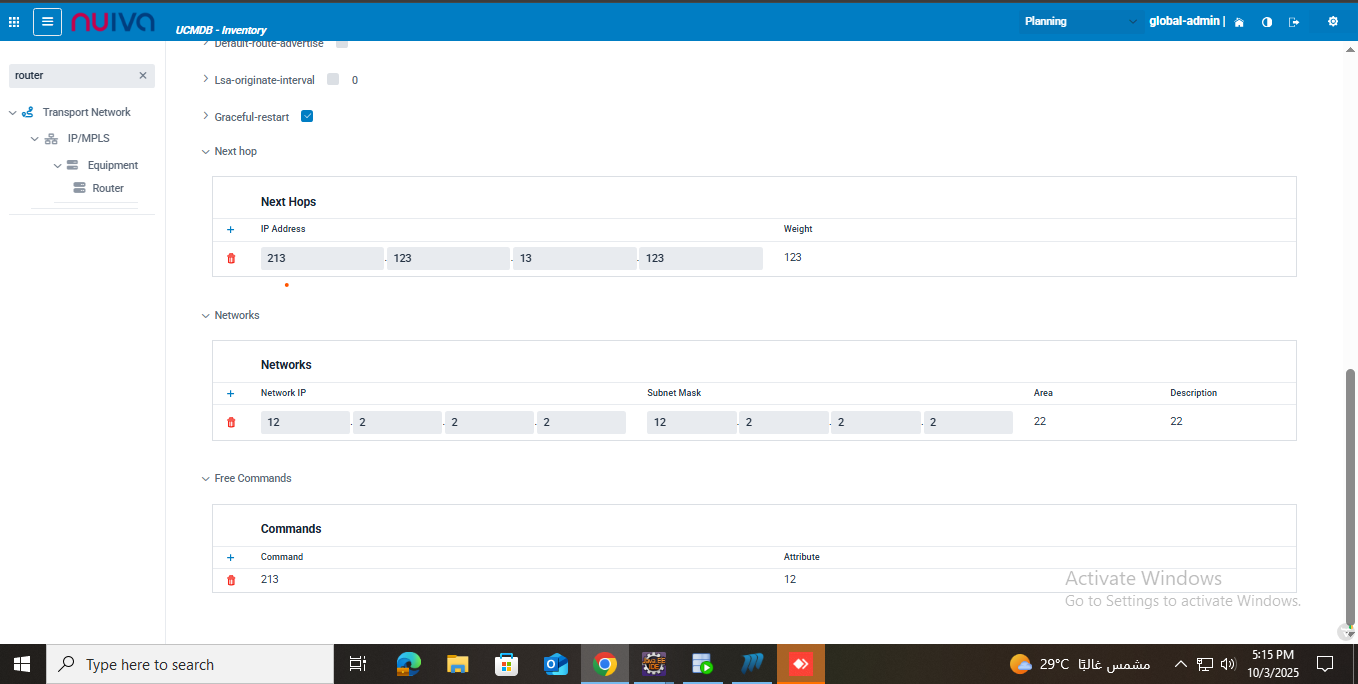
Task: Edit next hop first octet 213
Action: coord(322,258)
